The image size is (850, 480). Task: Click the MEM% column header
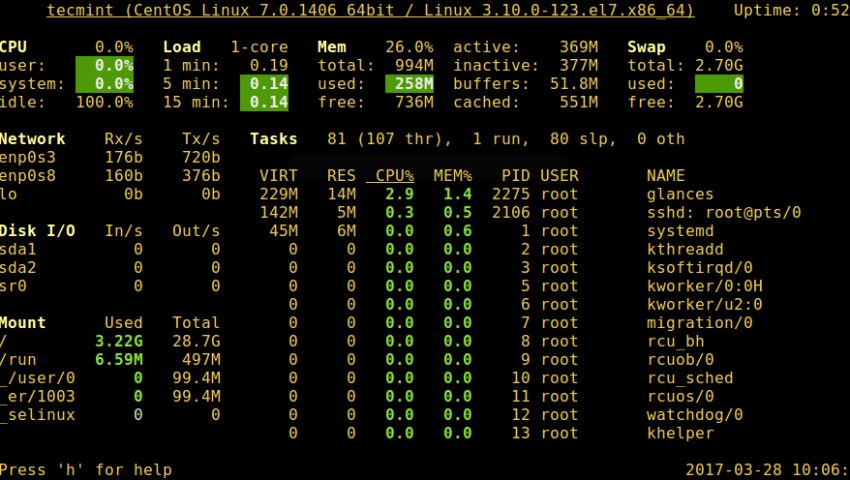452,176
